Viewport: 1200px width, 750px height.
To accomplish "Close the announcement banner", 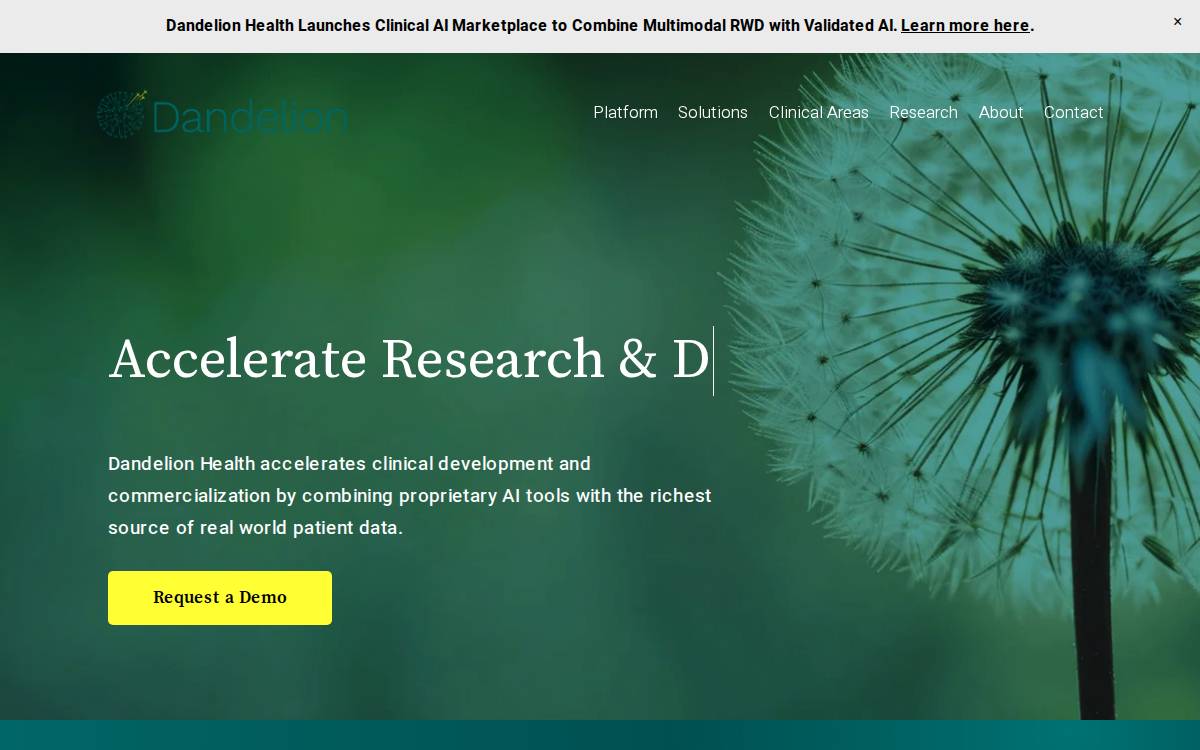I will click(1177, 22).
